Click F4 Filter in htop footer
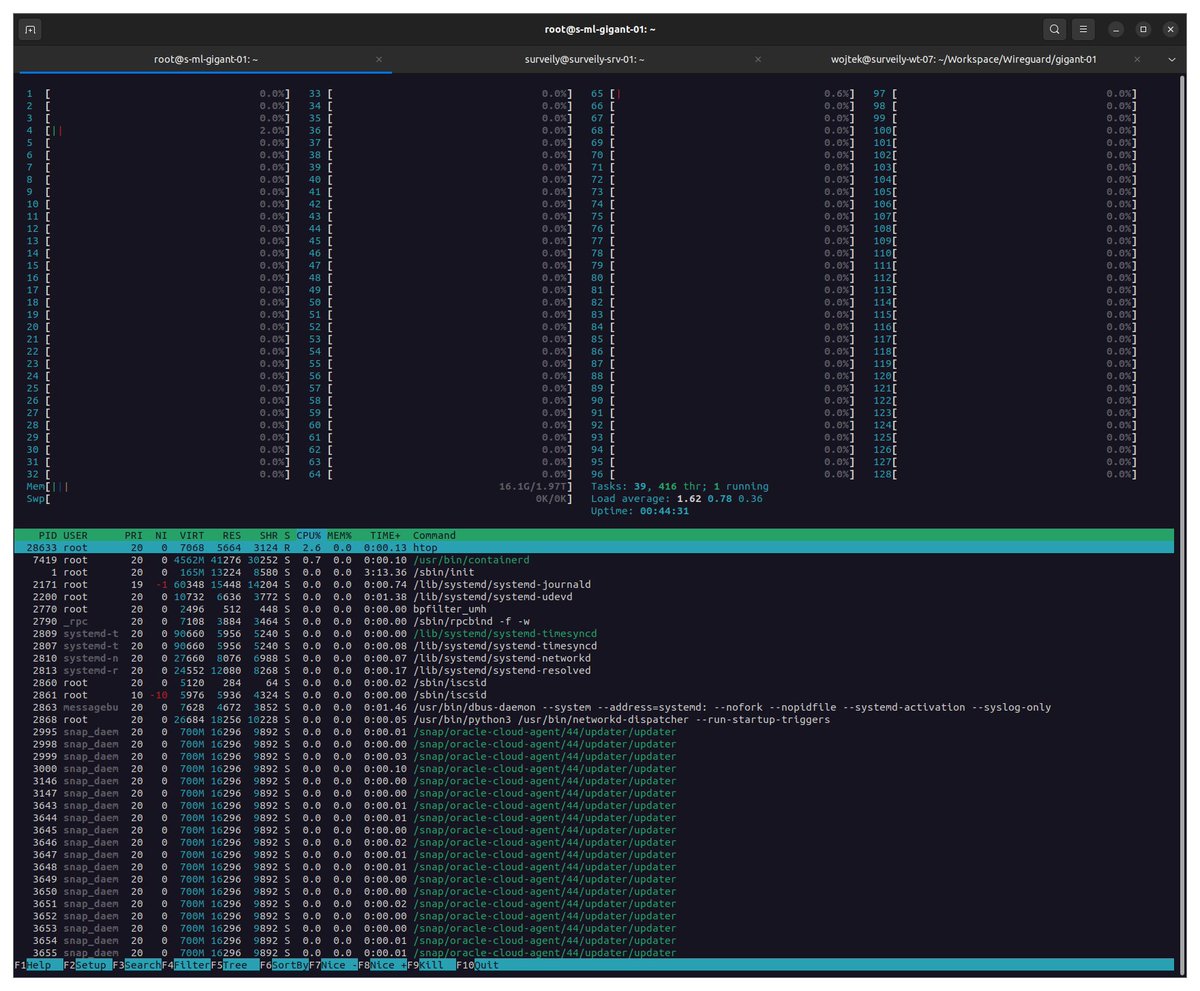This screenshot has width=1200, height=991. [185, 965]
